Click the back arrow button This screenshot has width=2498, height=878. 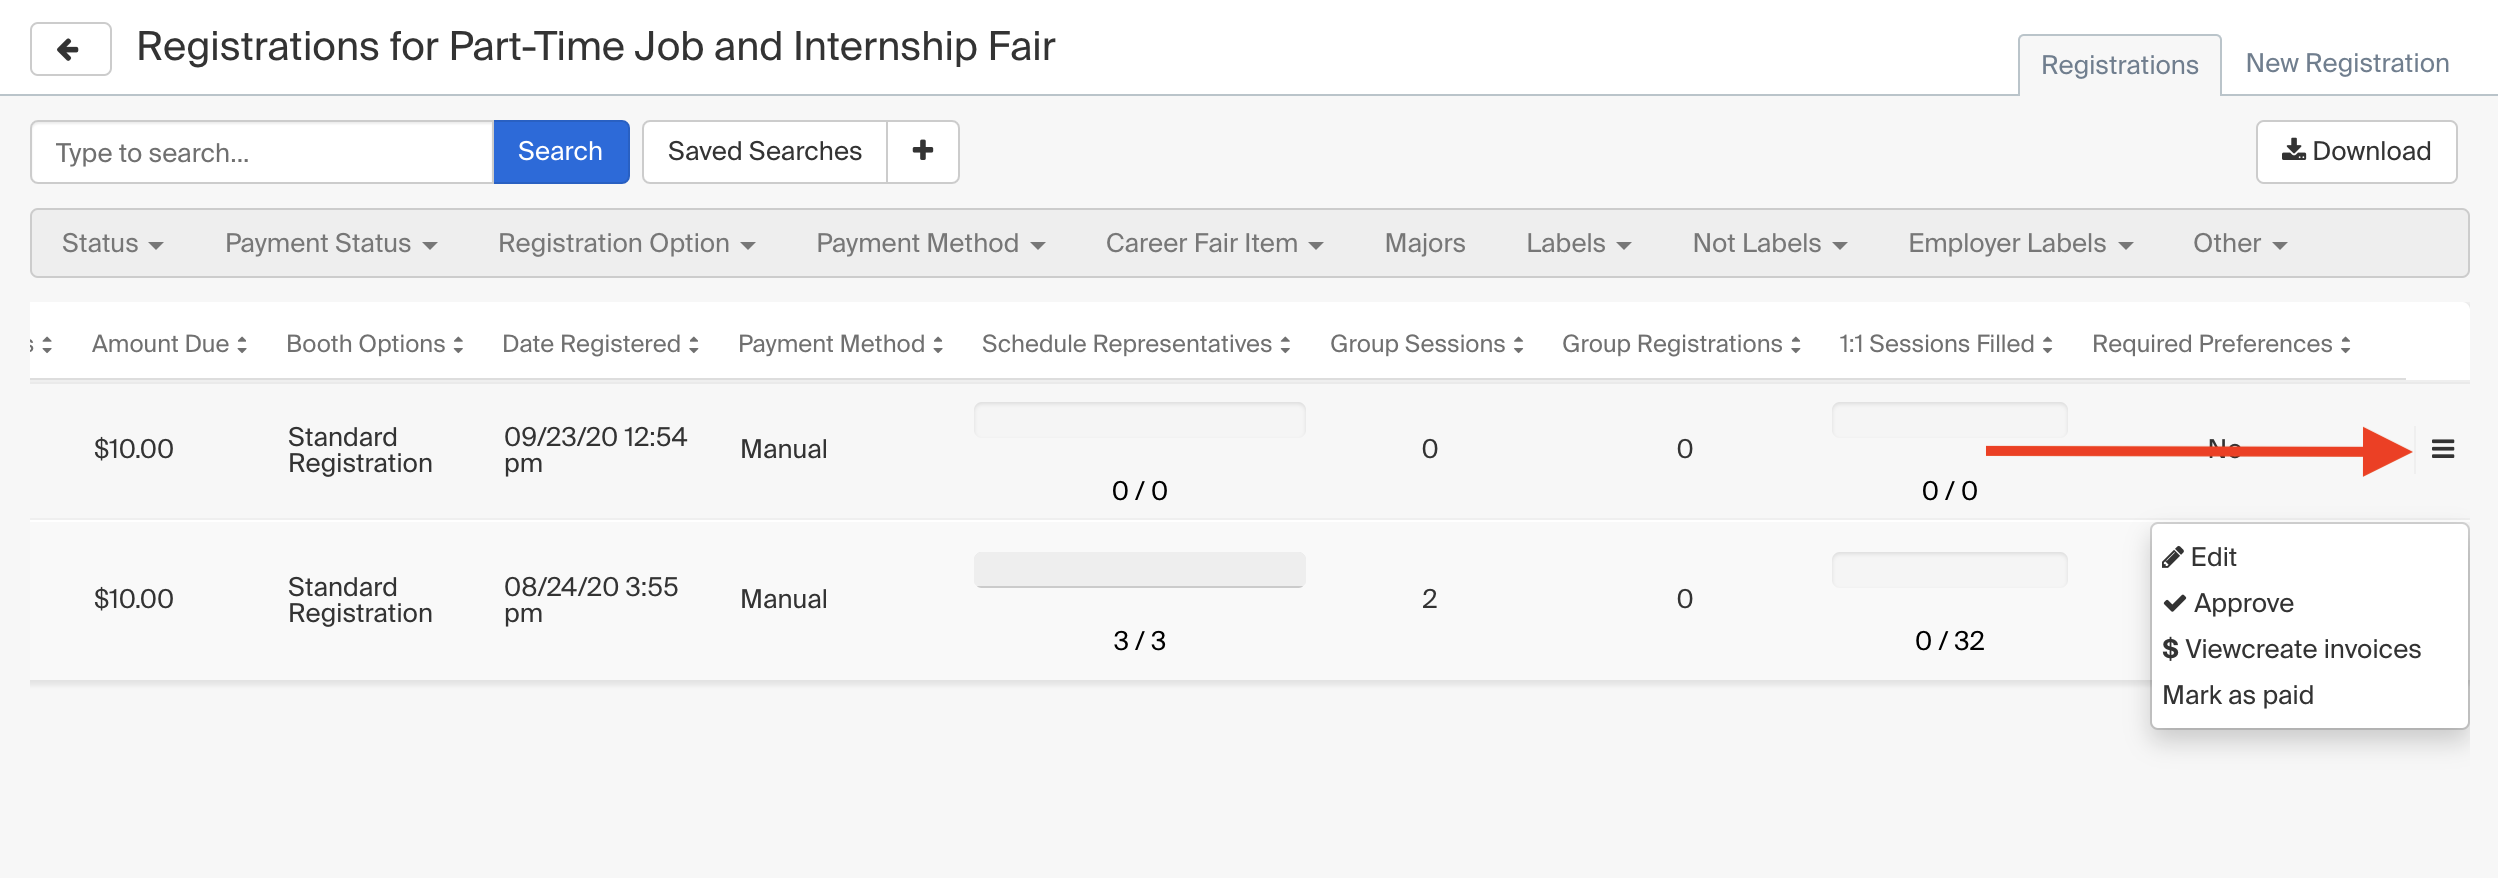point(70,49)
